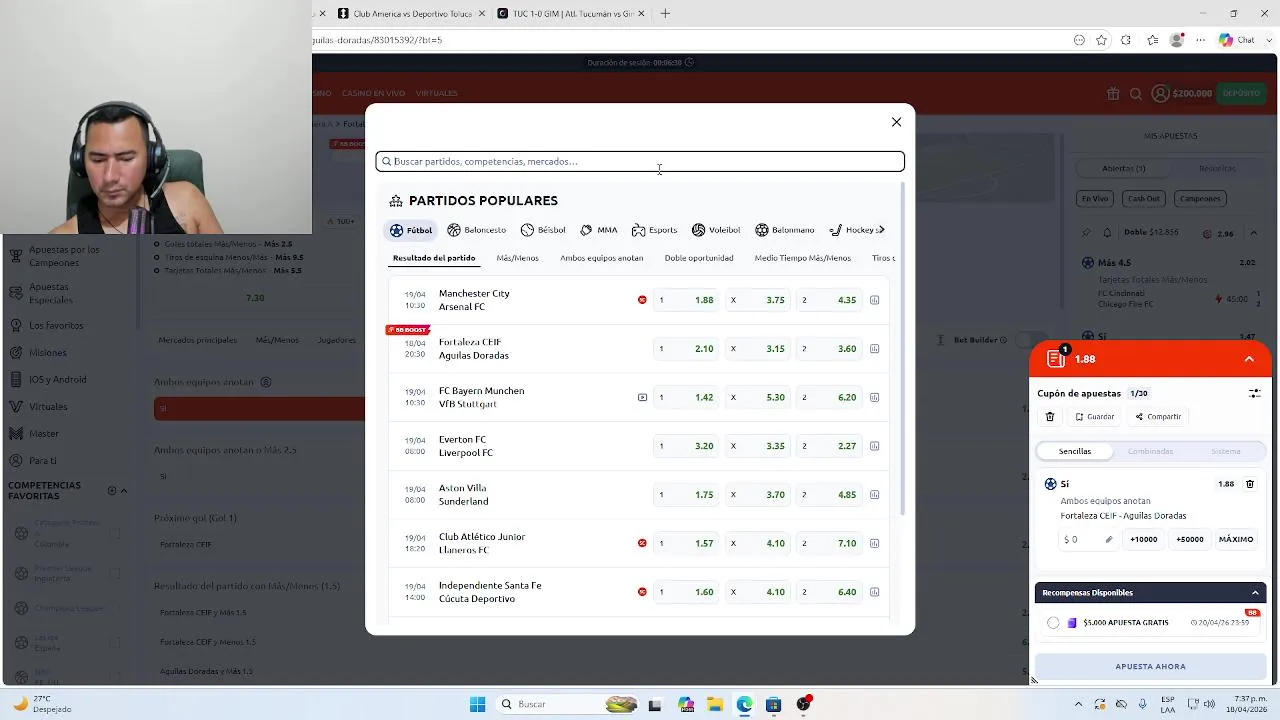The image size is (1280, 720).
Task: Click the taskbar Buscar search box
Action: (568, 704)
